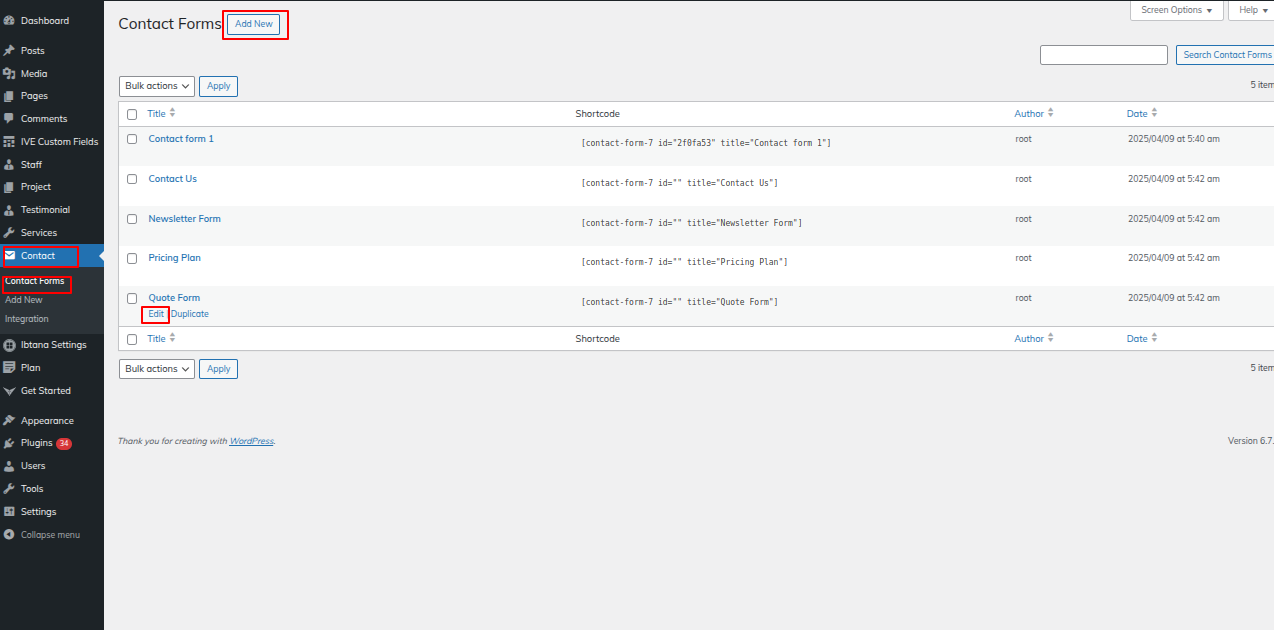Click Edit link under Quote Form

[156, 314]
